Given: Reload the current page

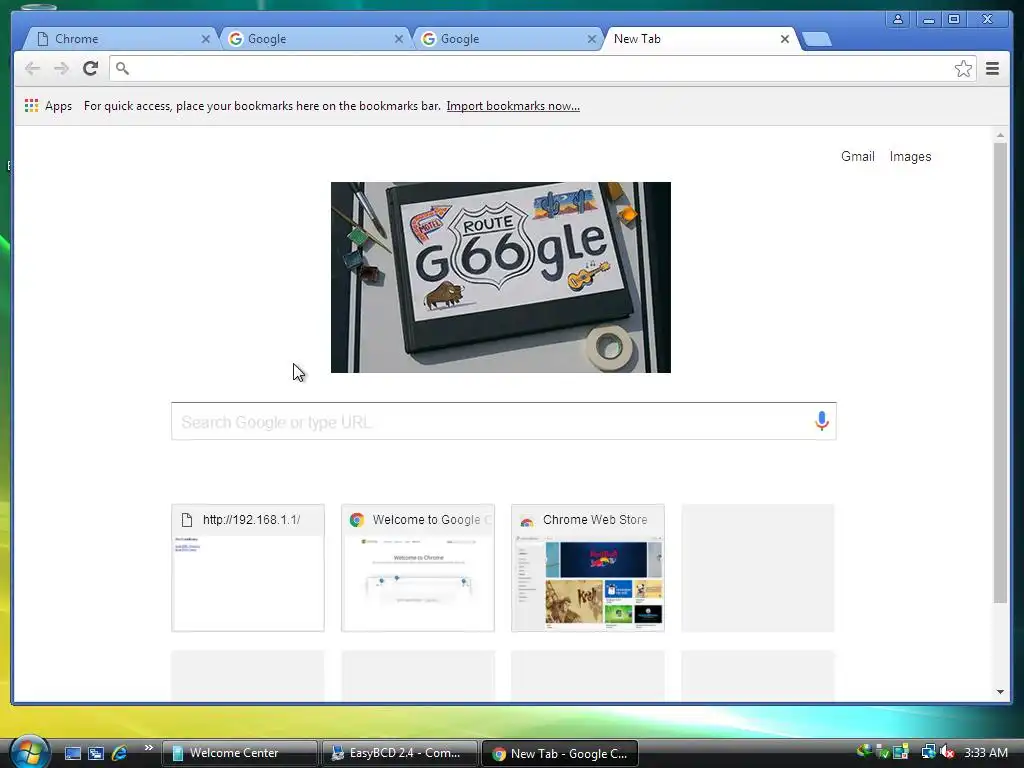Looking at the screenshot, I should click(90, 68).
